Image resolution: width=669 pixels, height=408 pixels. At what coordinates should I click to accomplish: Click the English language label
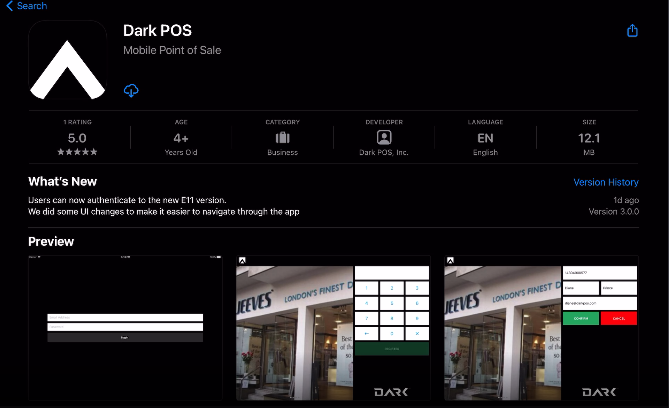pos(485,152)
